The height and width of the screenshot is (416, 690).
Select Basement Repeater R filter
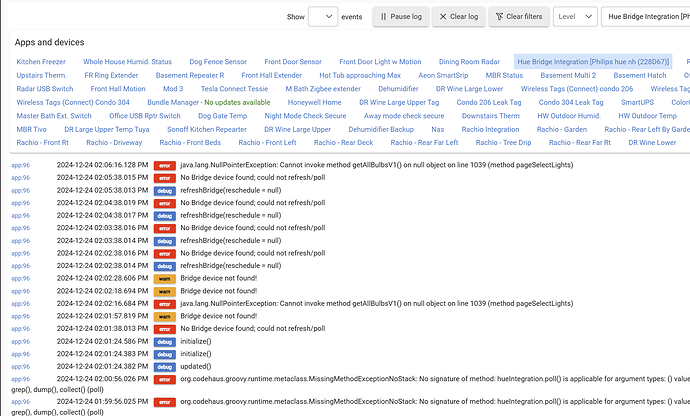pyautogui.click(x=190, y=76)
